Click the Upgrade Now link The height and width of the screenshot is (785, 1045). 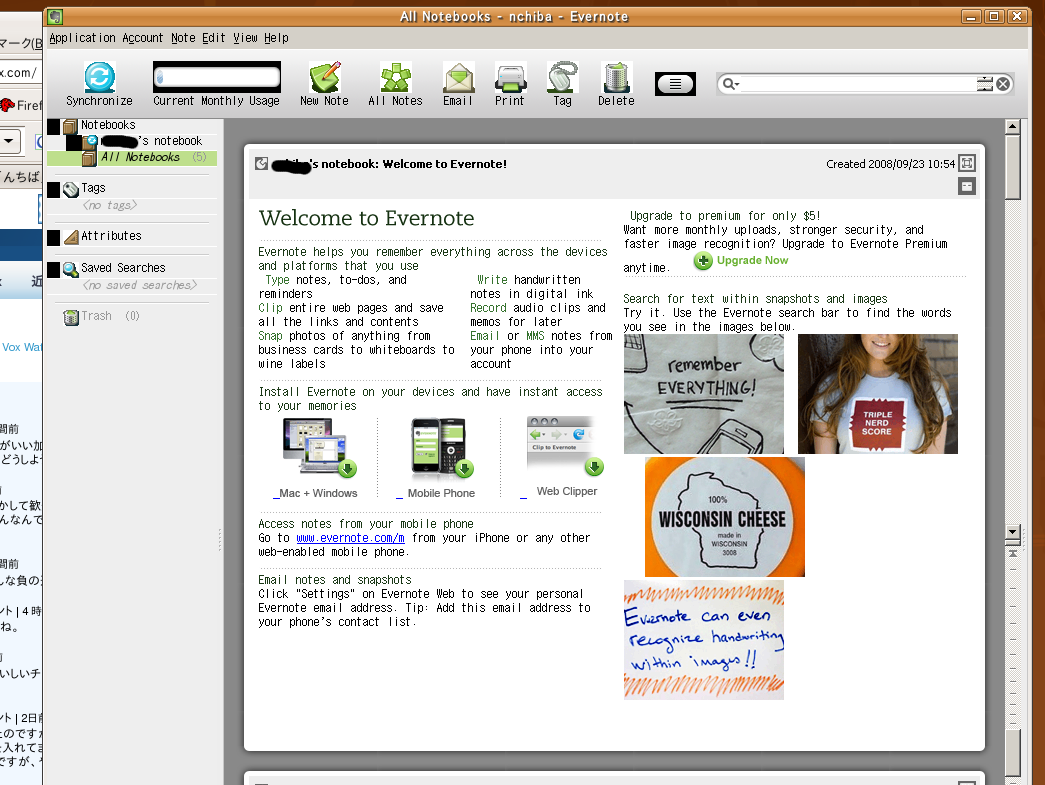[752, 261]
